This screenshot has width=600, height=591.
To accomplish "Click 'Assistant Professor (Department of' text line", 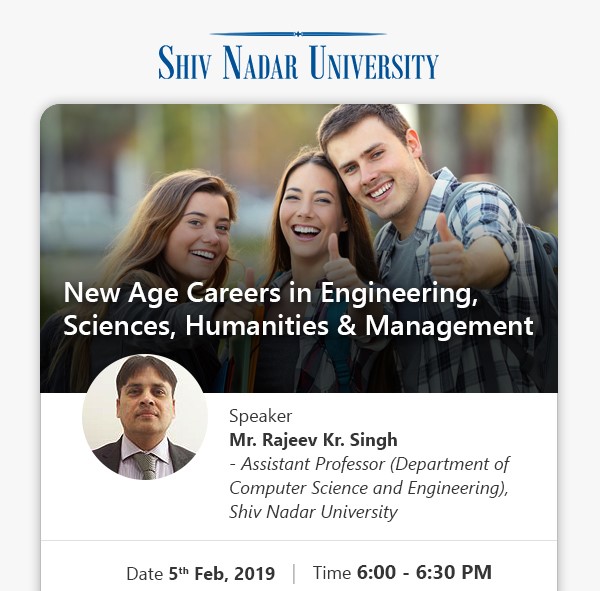I will coord(369,464).
